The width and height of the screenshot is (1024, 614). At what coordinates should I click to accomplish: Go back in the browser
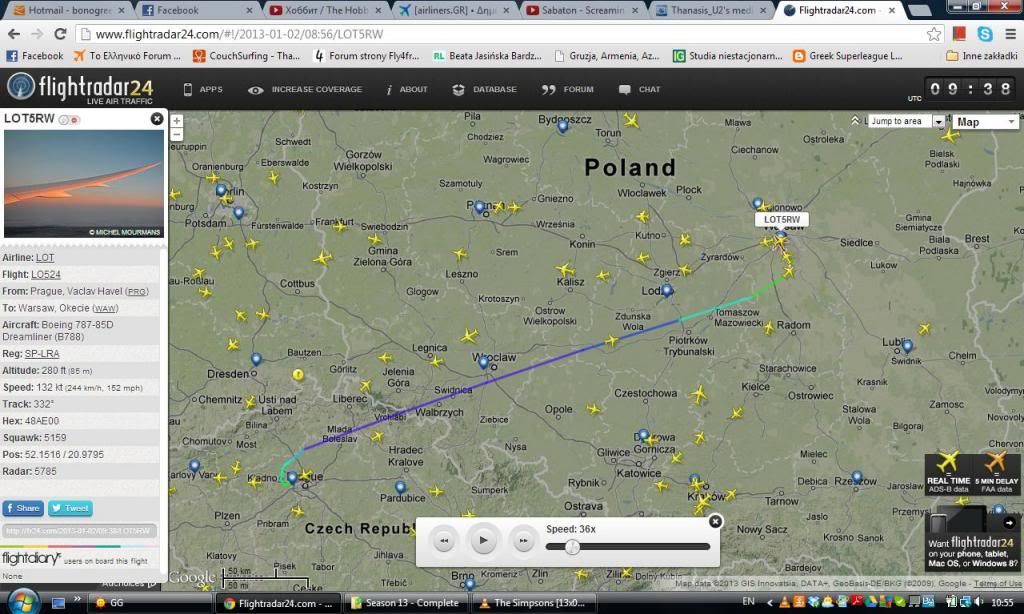click(x=14, y=34)
